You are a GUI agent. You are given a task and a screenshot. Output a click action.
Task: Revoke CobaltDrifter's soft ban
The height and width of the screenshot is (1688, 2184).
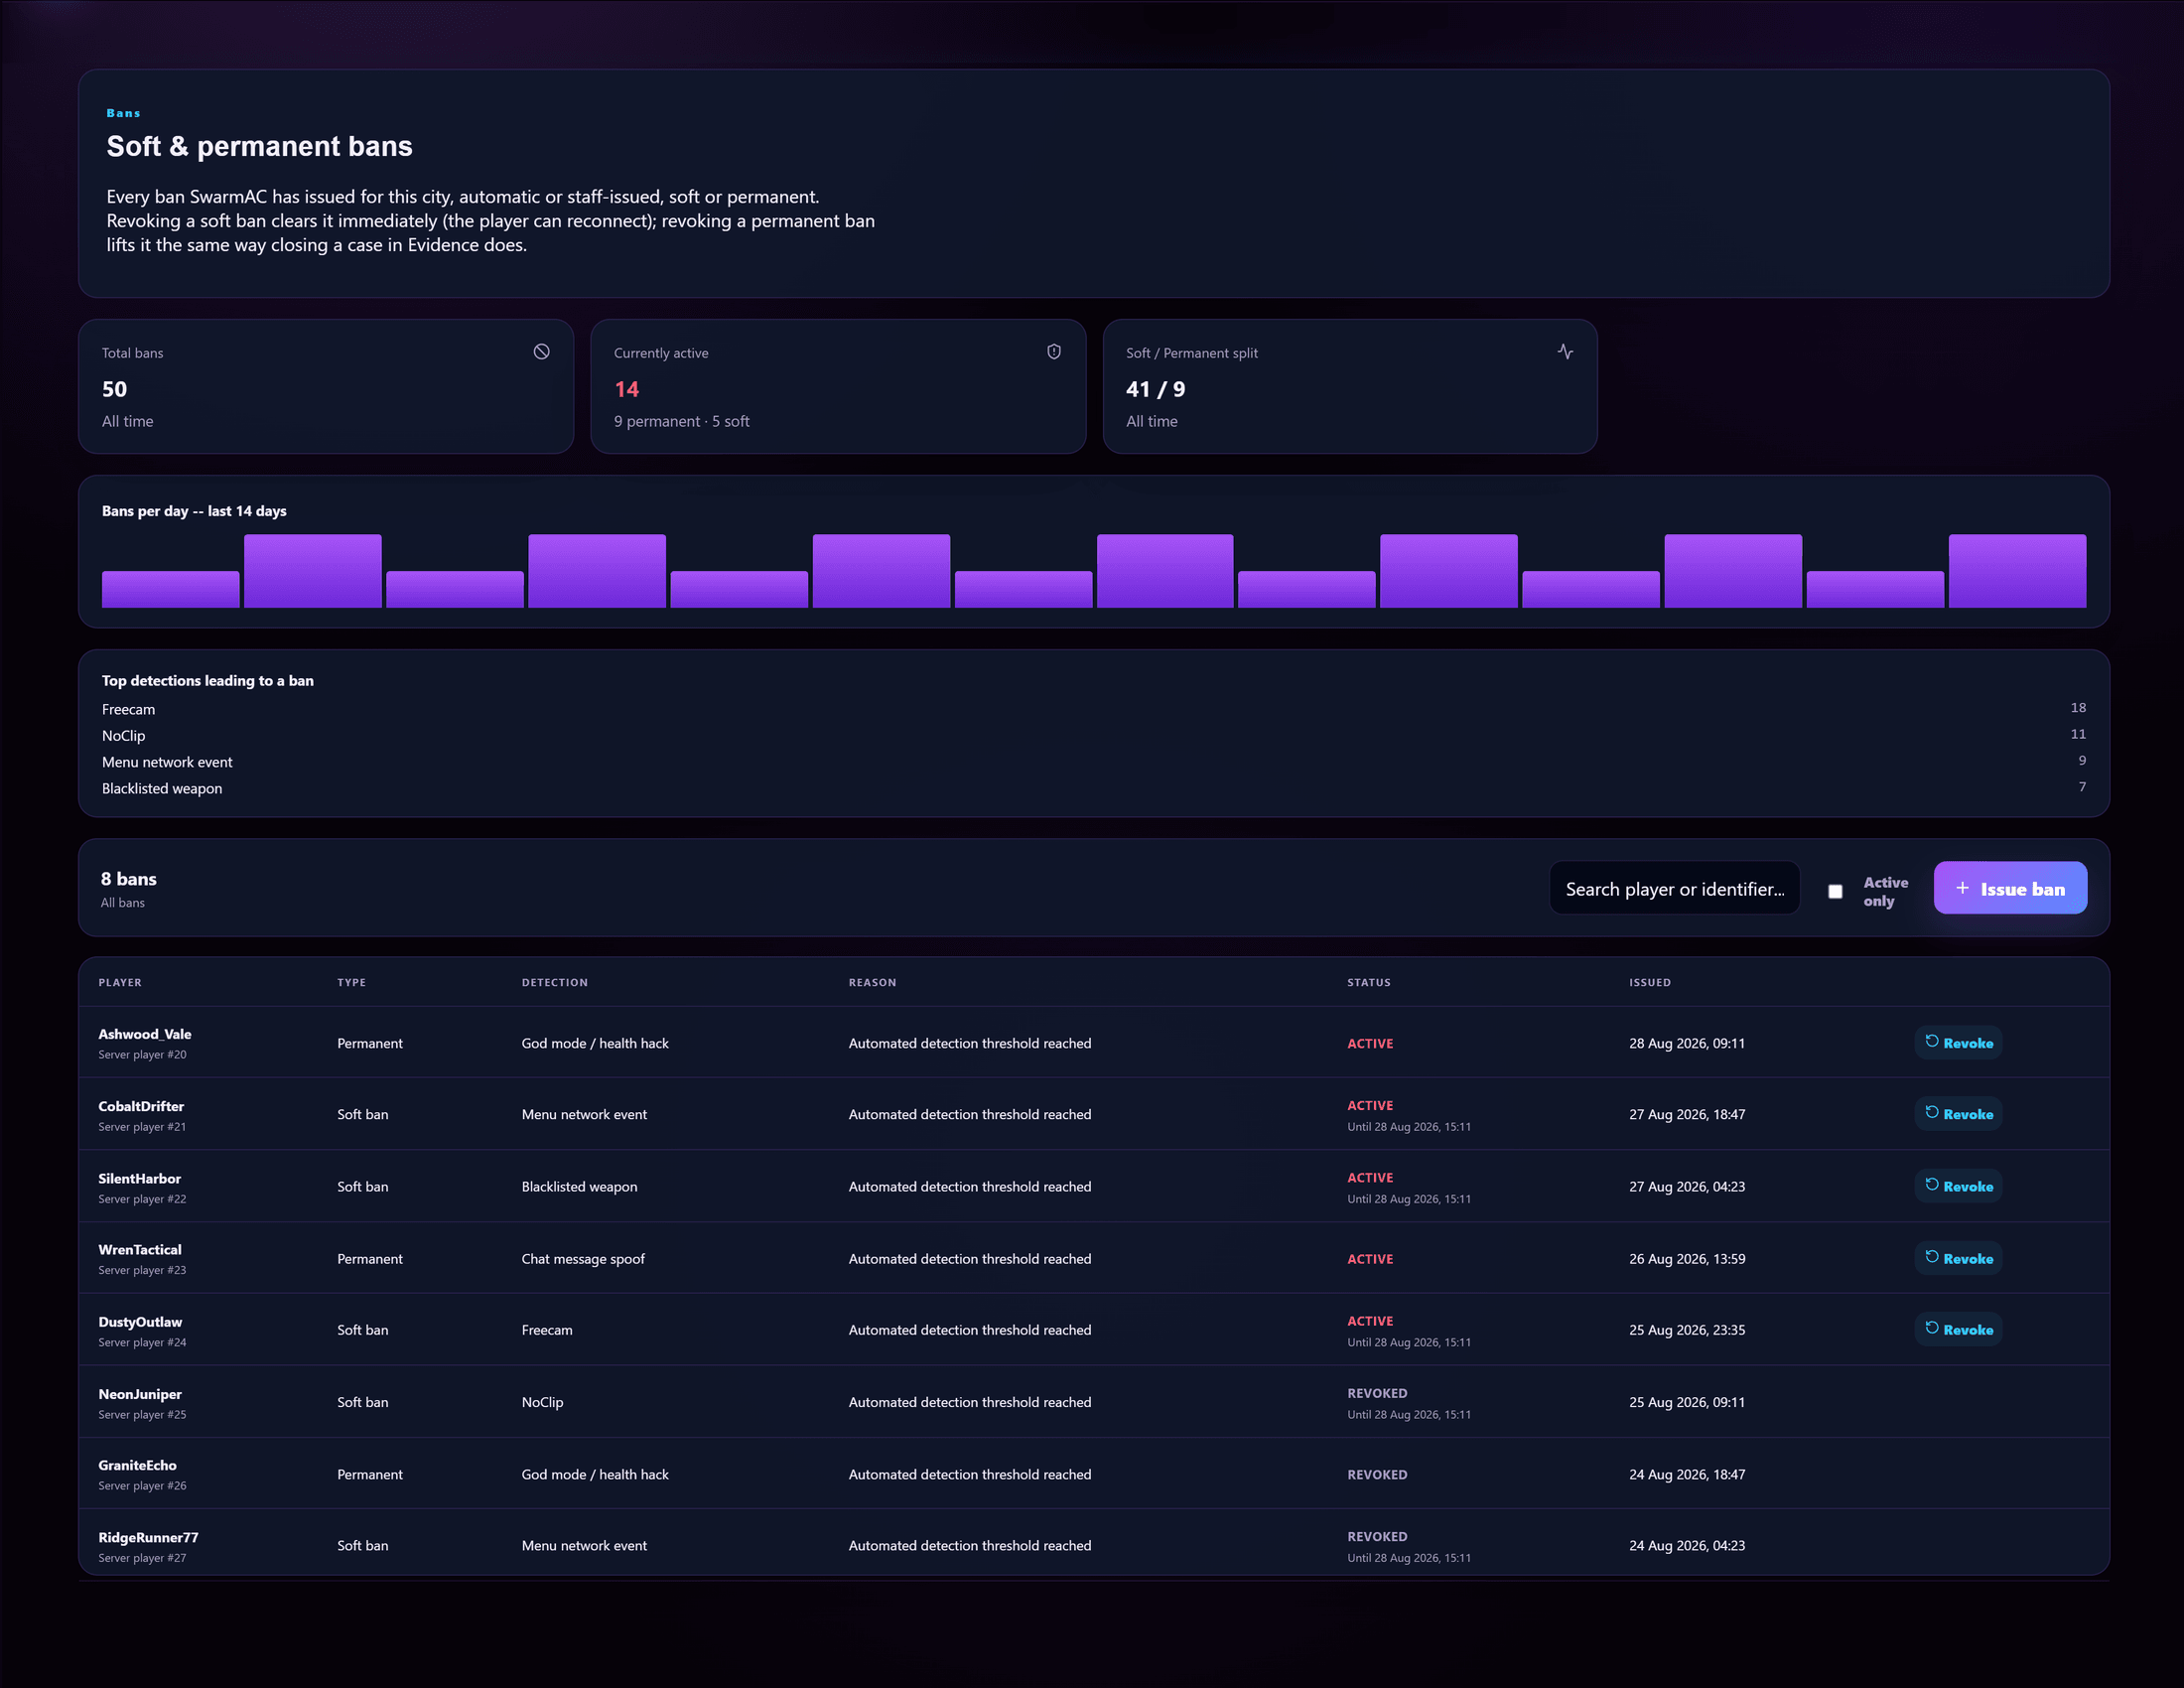(1958, 1113)
